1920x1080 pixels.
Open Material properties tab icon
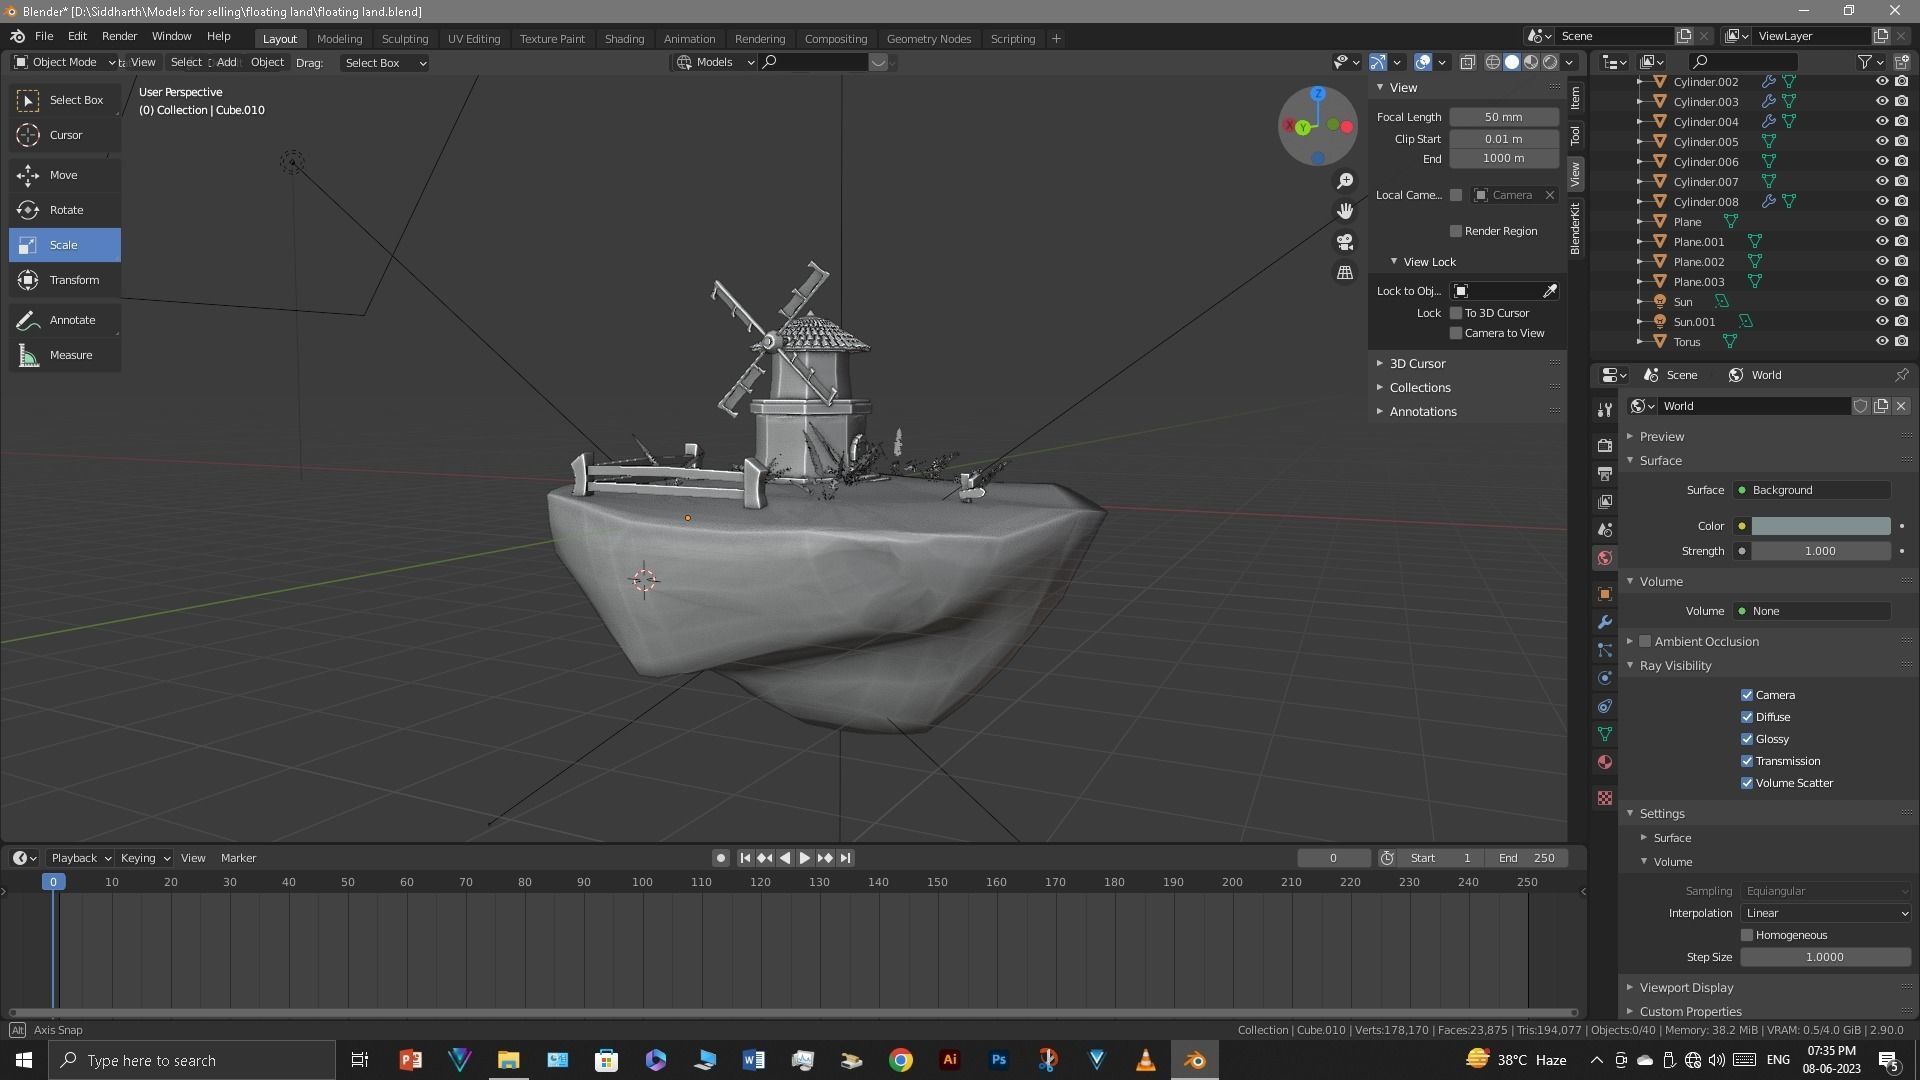1605,762
